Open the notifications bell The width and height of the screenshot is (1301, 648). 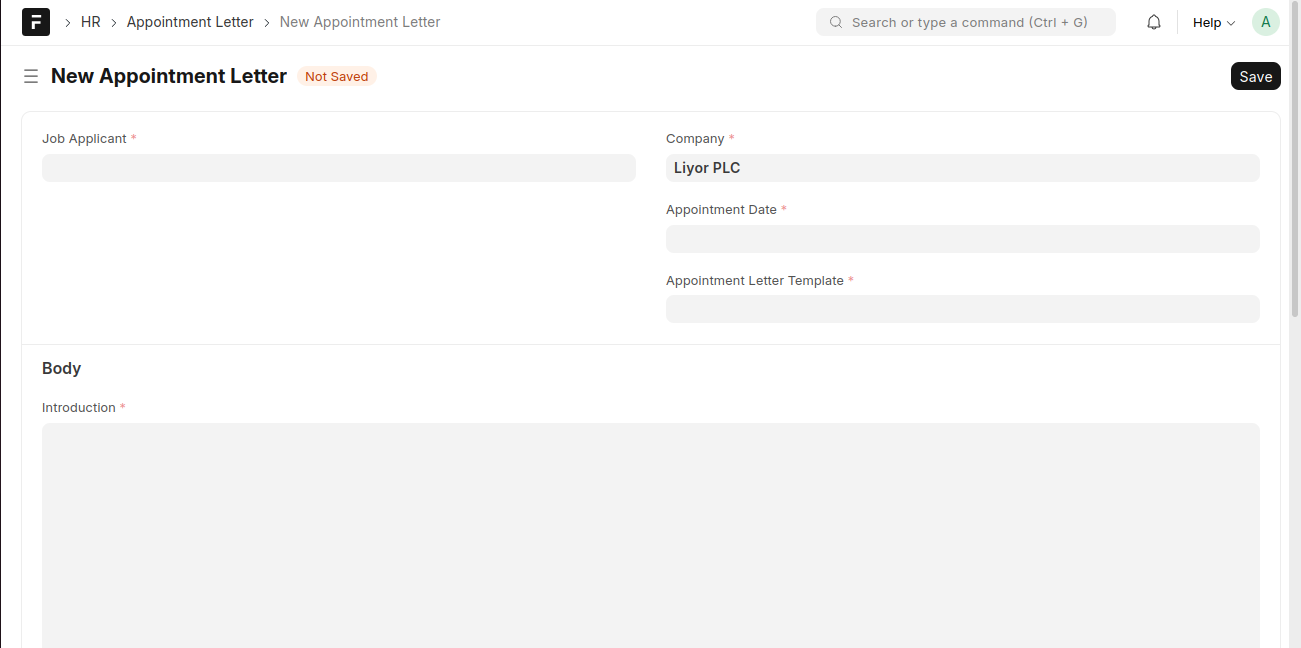pos(1153,22)
